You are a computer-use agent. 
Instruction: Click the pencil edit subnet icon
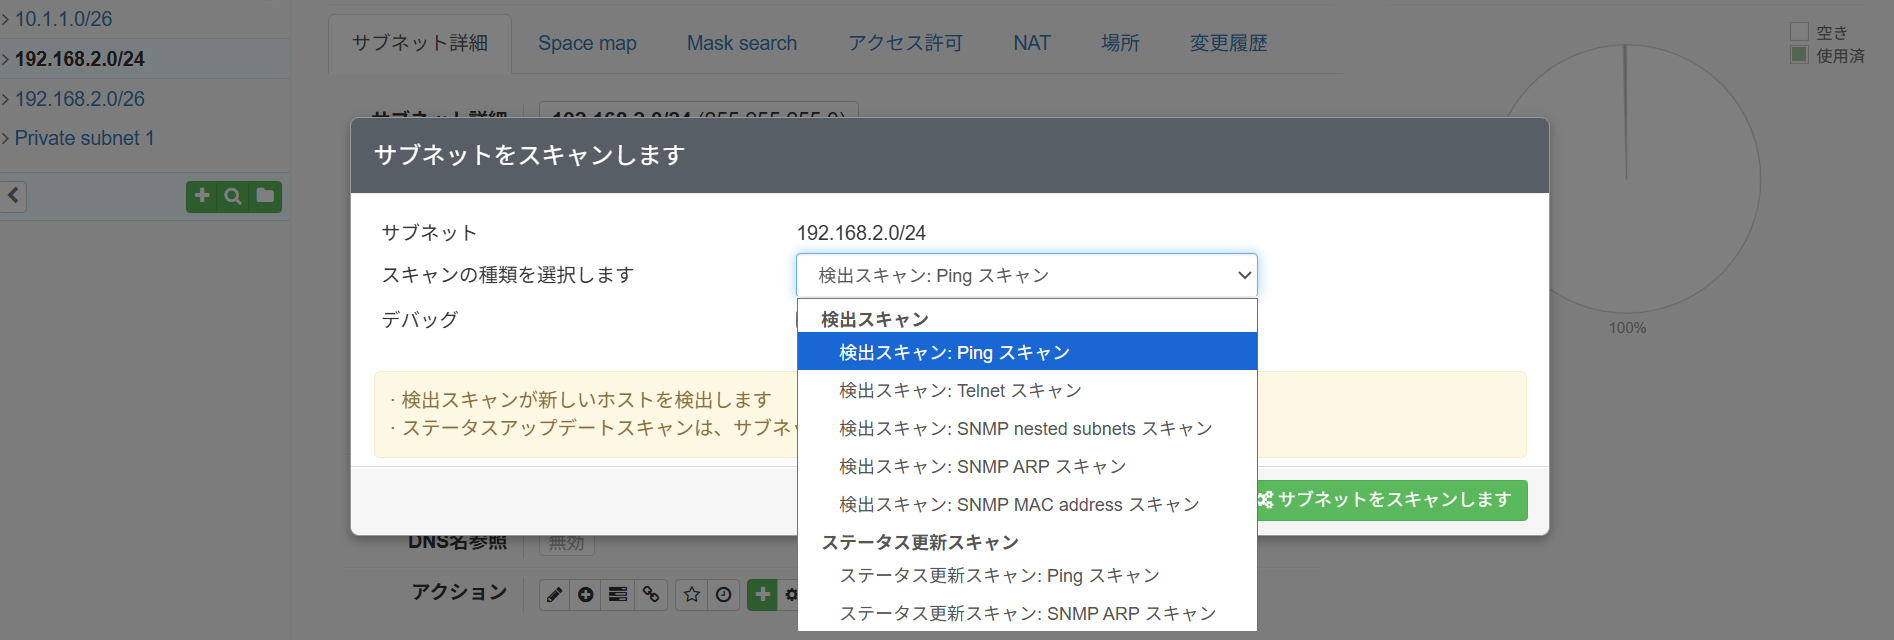[x=555, y=594]
